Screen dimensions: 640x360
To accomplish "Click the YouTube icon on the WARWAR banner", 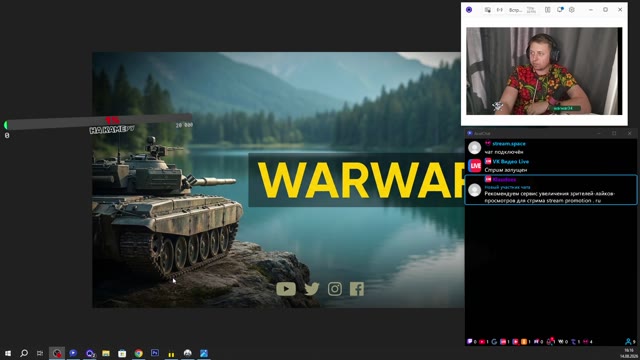I will point(286,289).
